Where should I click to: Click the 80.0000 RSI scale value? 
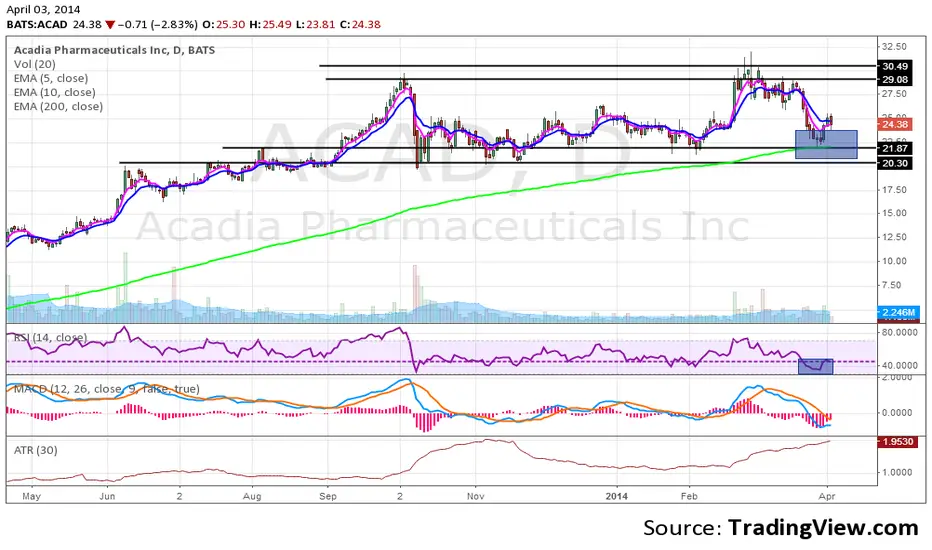[x=900, y=332]
